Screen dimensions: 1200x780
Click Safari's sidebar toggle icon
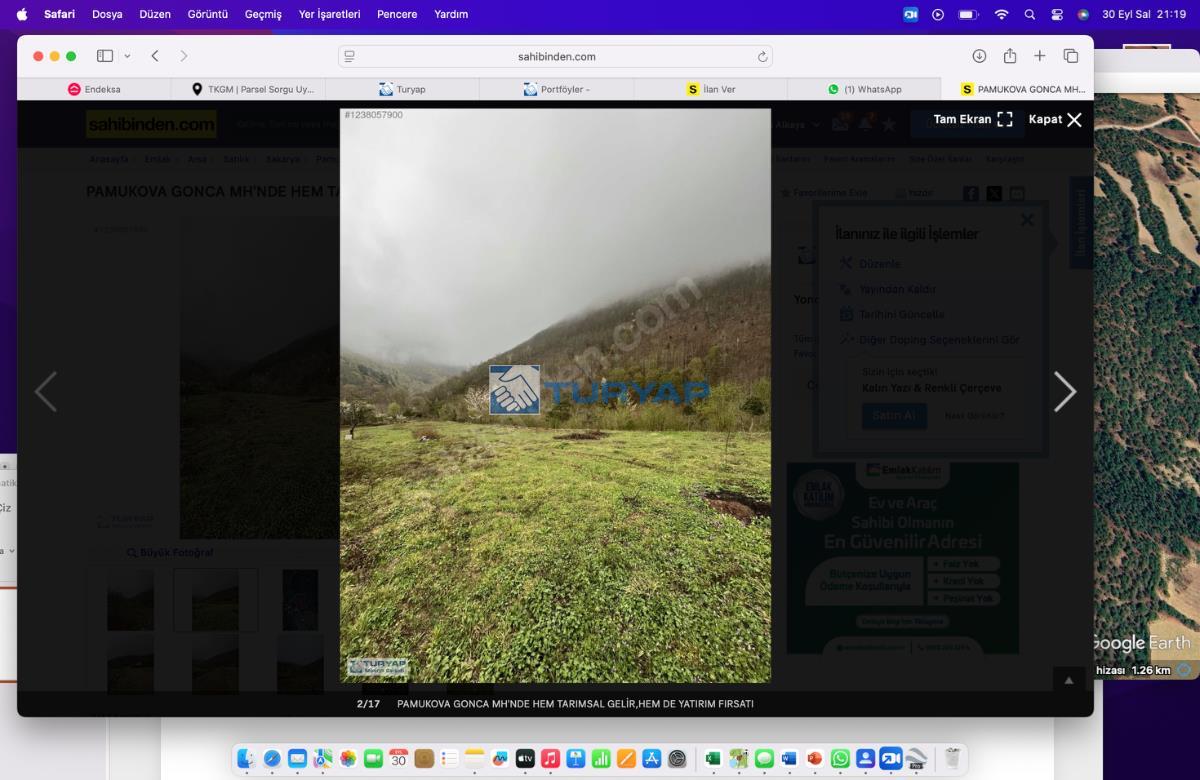(x=105, y=56)
